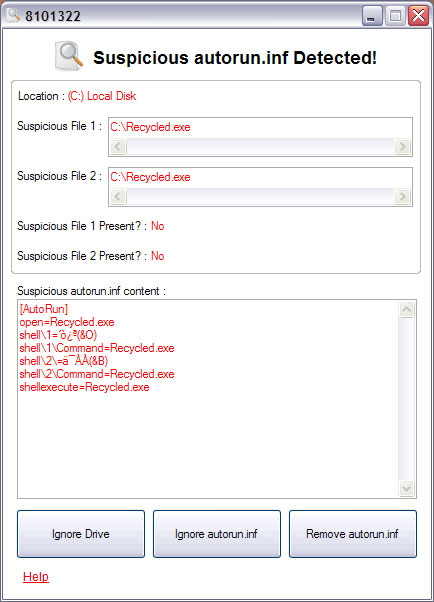Viewport: 434px width, 602px height.
Task: Click the [AutoRun] header line
Action: click(x=44, y=309)
